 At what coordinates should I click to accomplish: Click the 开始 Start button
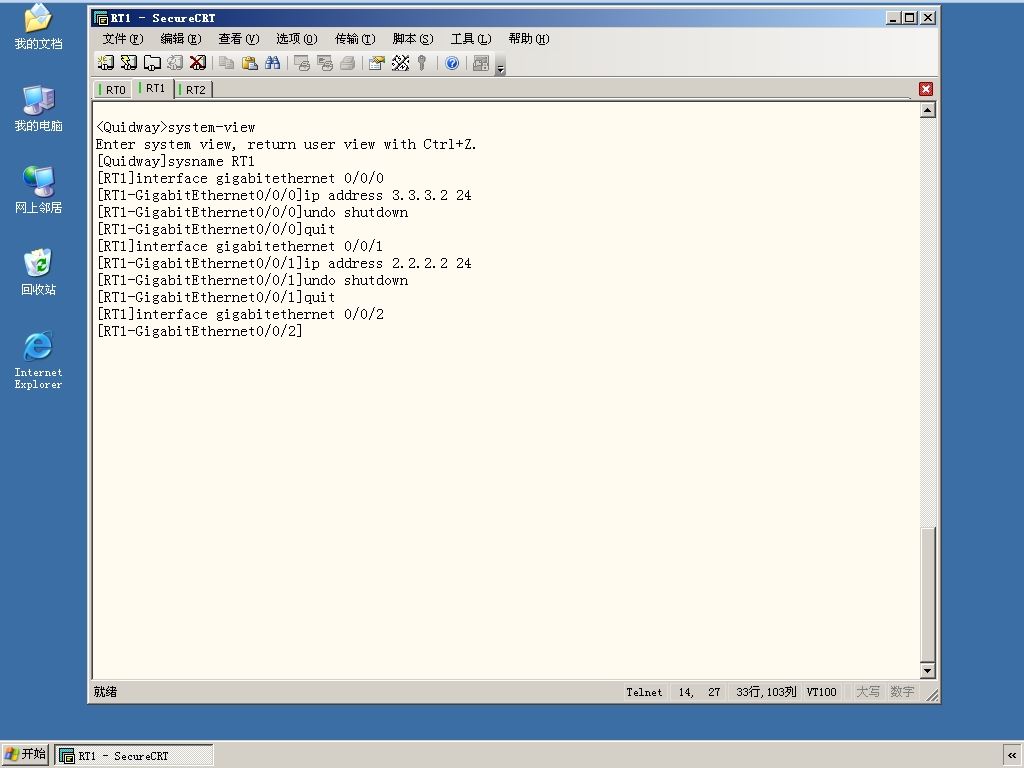pos(25,754)
